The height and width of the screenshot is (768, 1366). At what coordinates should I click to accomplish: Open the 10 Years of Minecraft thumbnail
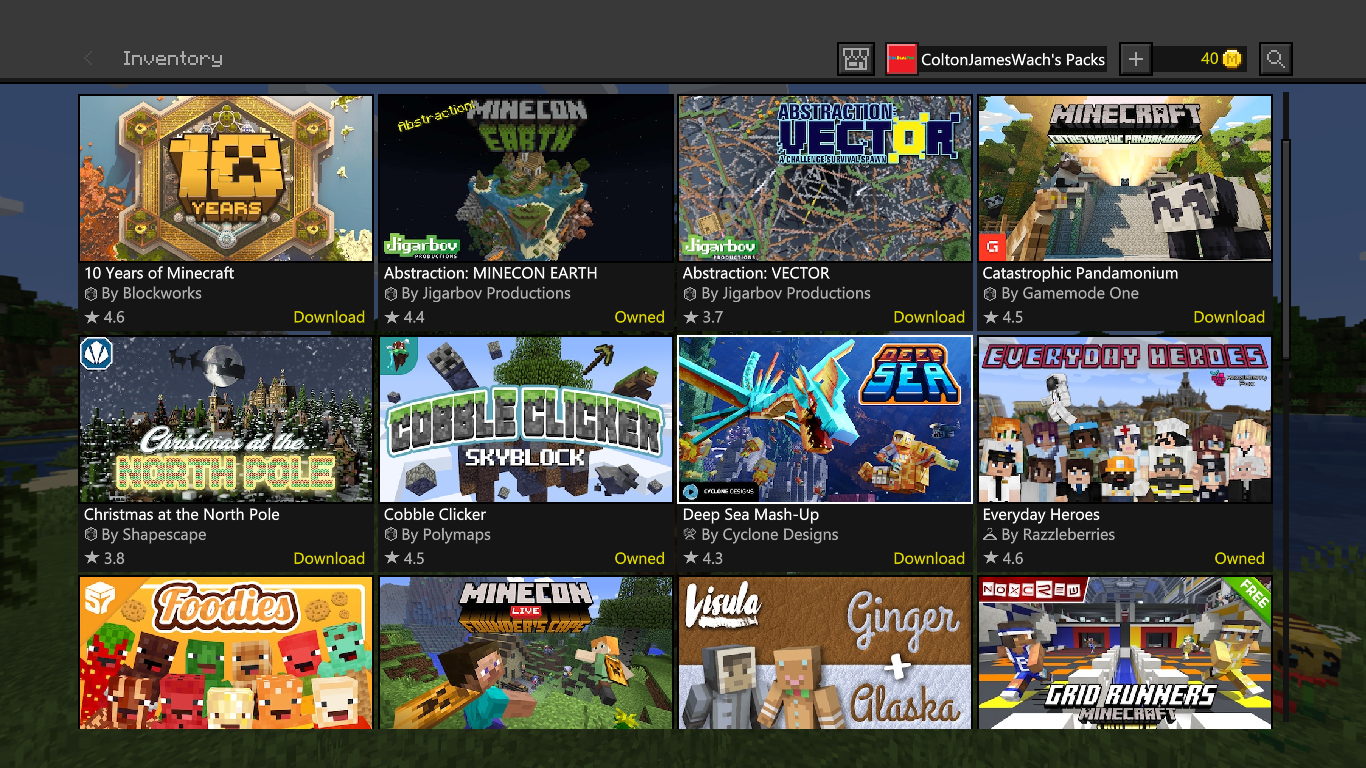pos(226,178)
